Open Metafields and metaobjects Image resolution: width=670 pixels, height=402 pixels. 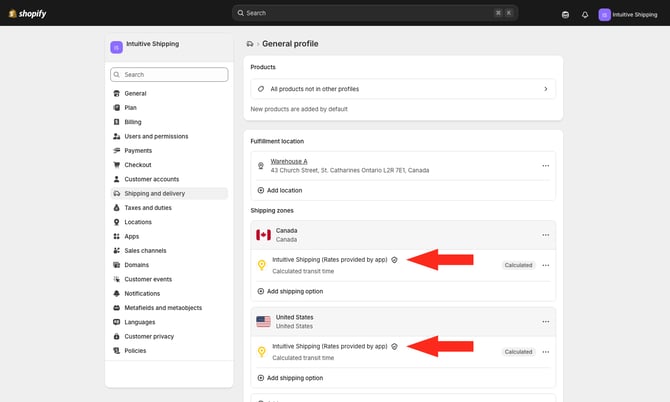pos(163,308)
